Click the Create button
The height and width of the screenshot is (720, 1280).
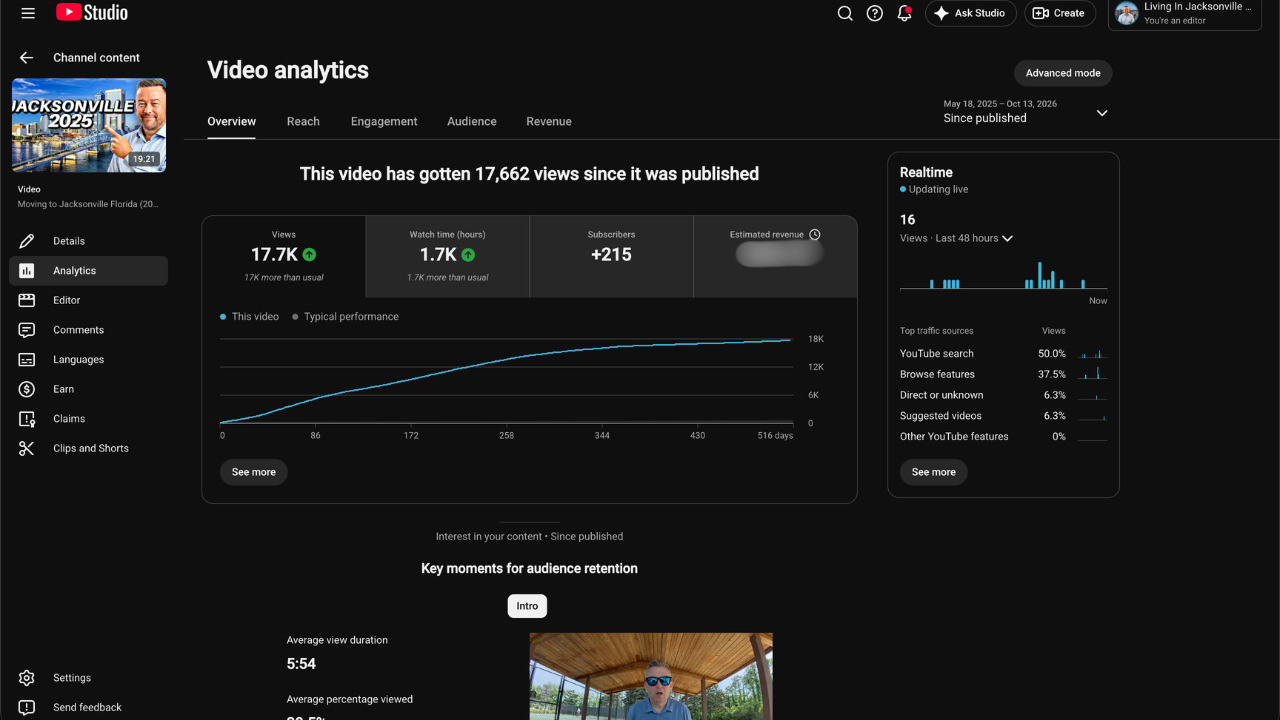1060,13
